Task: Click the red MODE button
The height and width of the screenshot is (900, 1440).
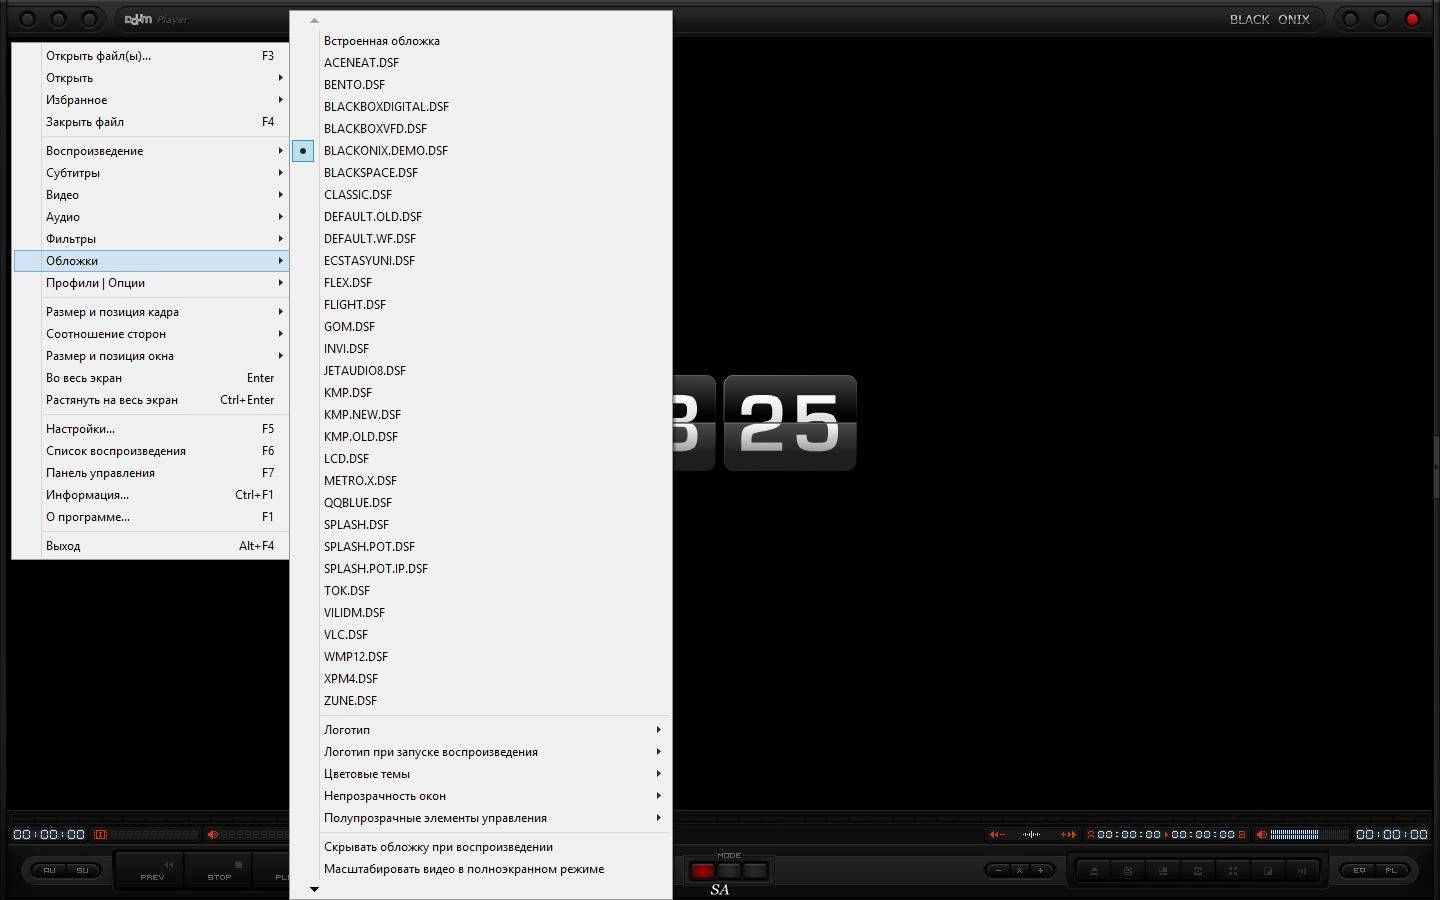Action: [703, 871]
